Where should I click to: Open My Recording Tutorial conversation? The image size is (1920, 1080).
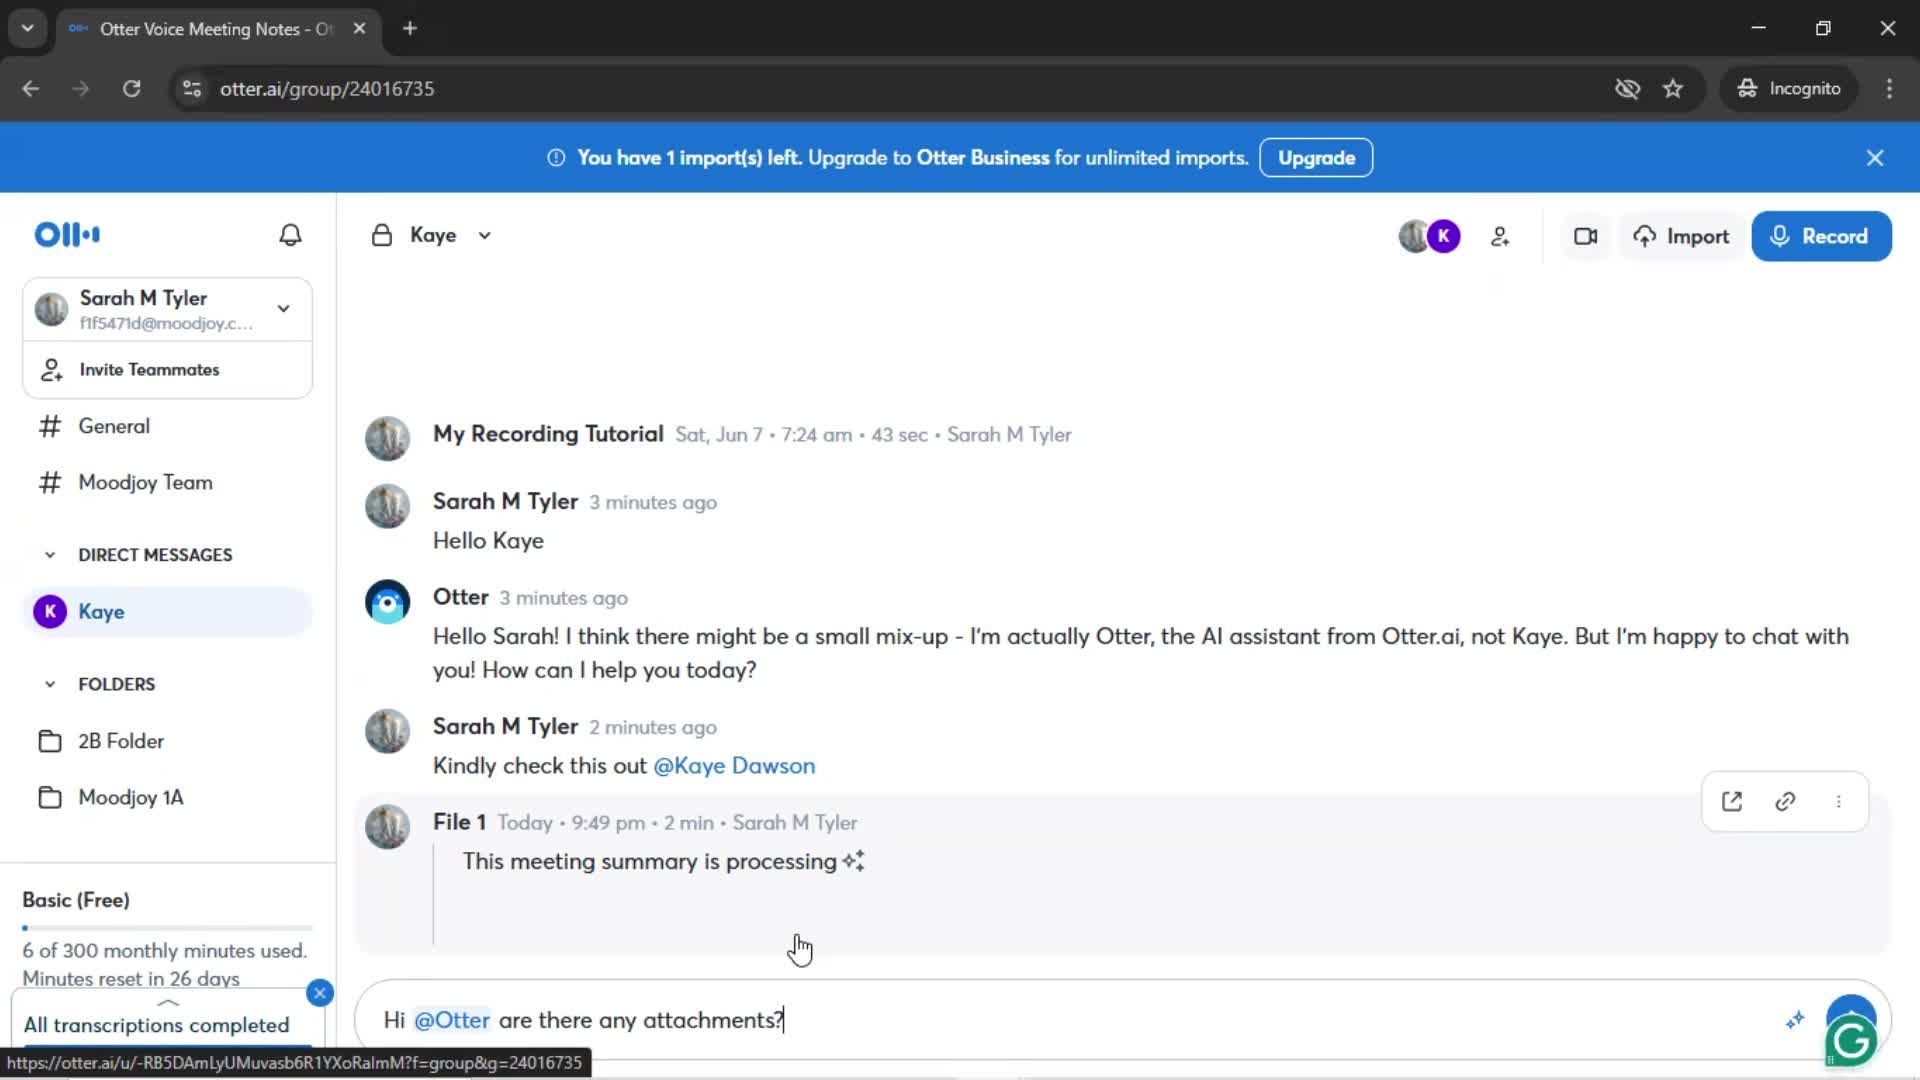pos(548,434)
